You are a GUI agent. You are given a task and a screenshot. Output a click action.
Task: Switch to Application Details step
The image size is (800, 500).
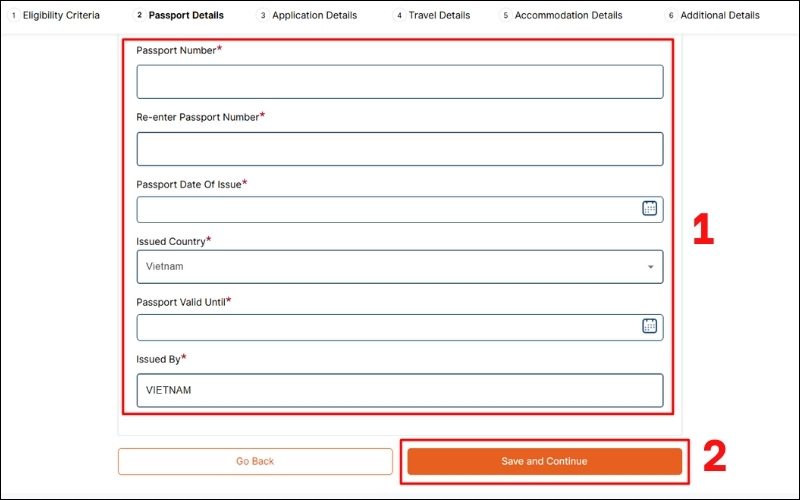pyautogui.click(x=314, y=15)
